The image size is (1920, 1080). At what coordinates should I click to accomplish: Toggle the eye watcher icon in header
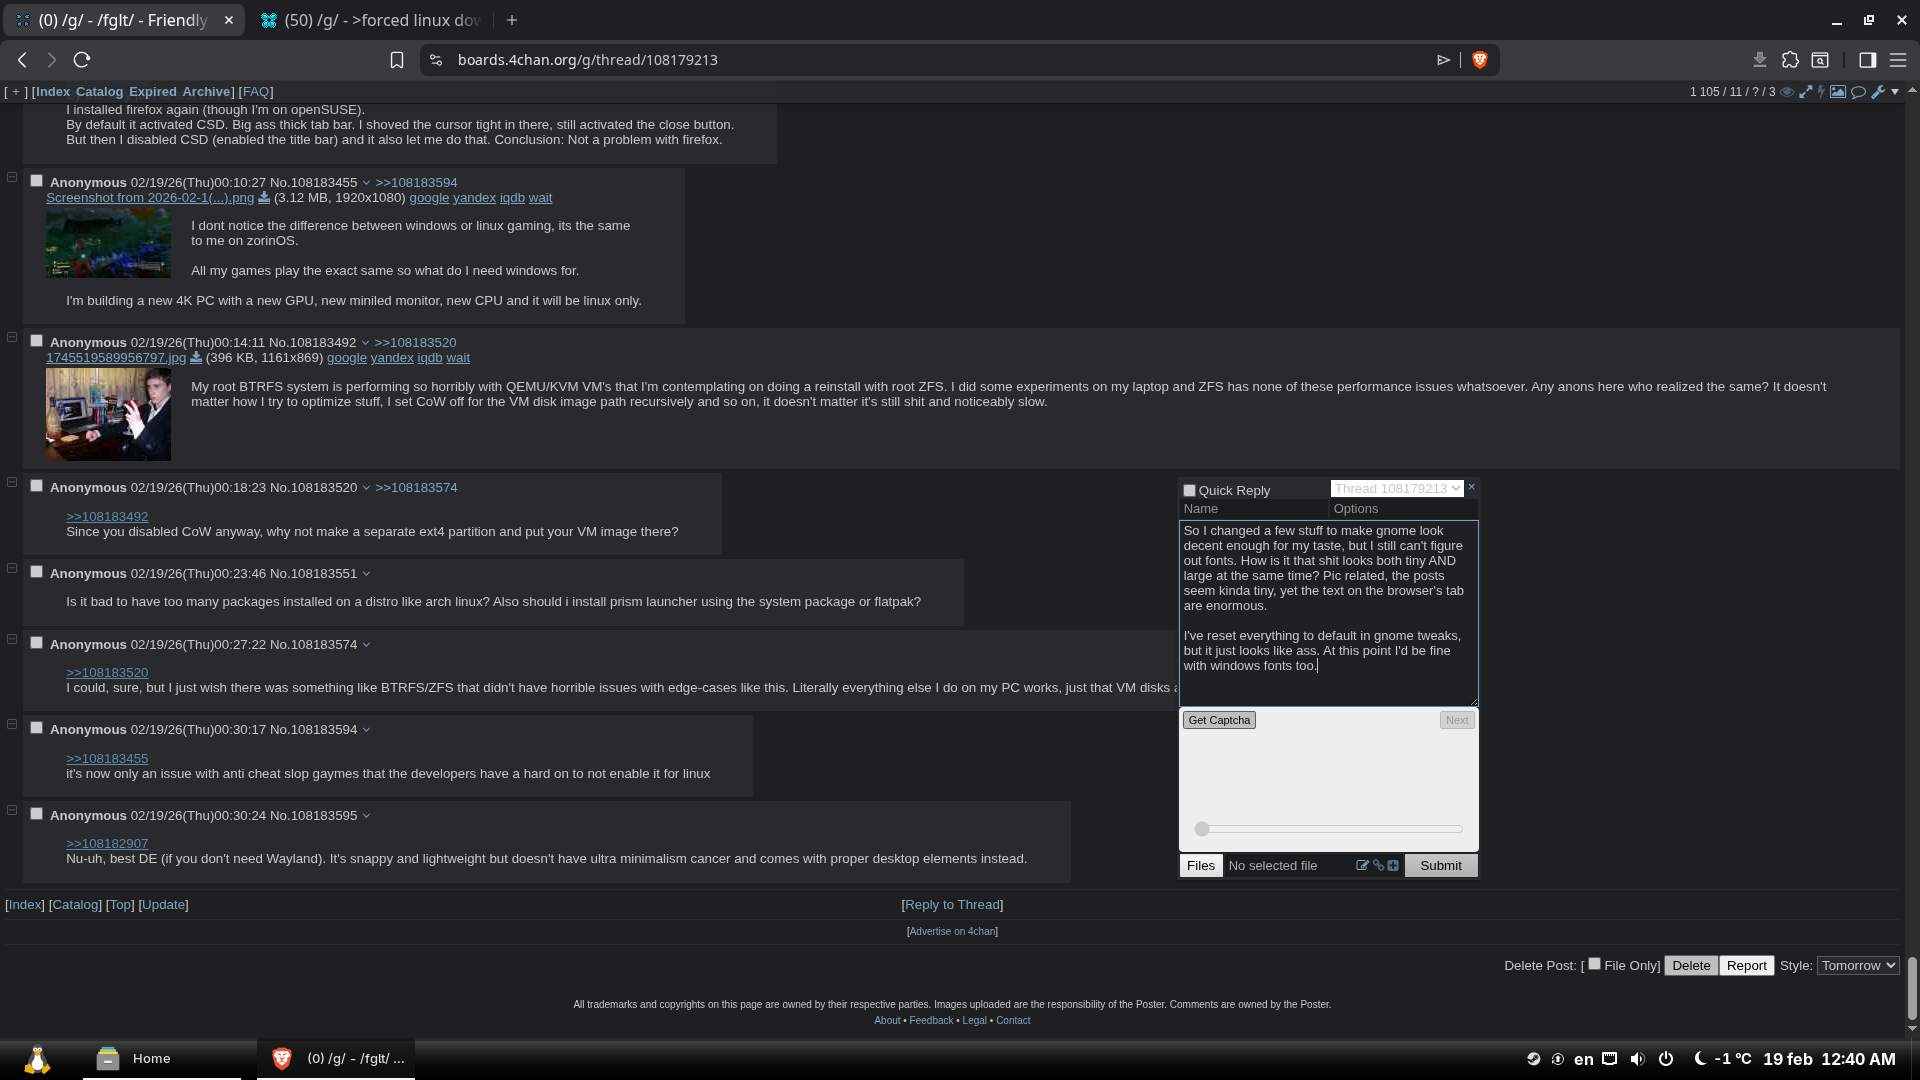1787,91
